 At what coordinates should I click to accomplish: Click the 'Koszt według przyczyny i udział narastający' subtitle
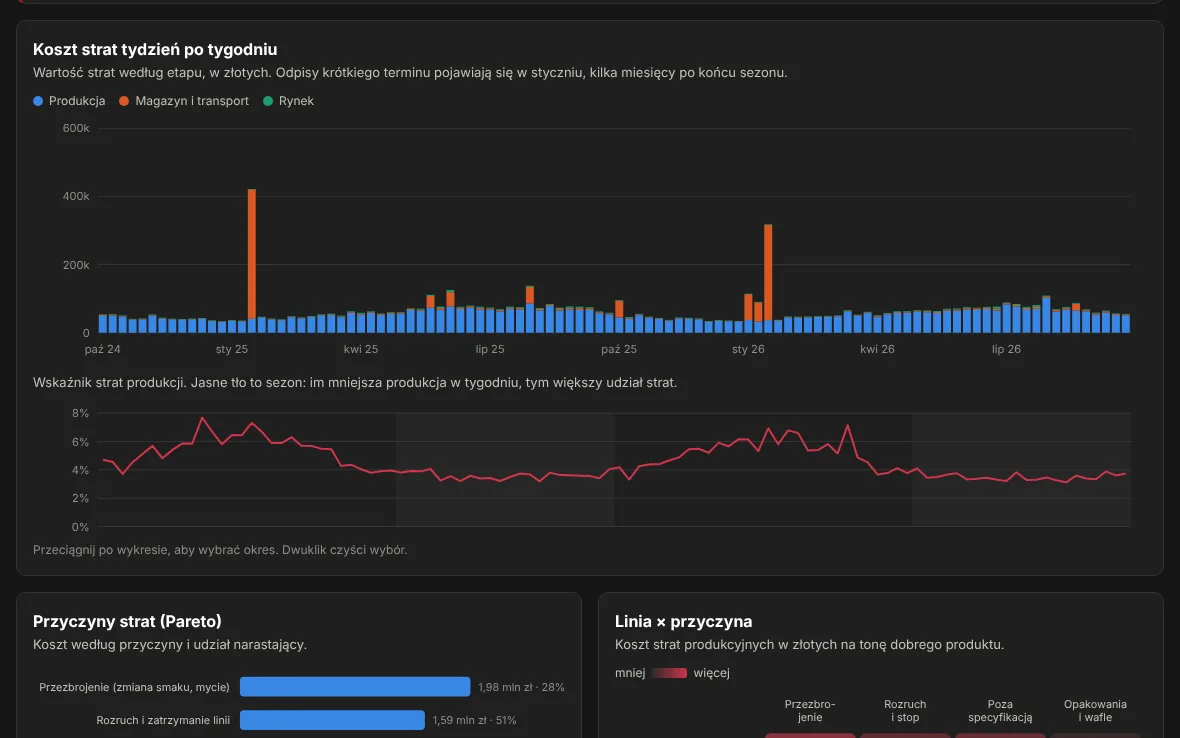pos(170,645)
